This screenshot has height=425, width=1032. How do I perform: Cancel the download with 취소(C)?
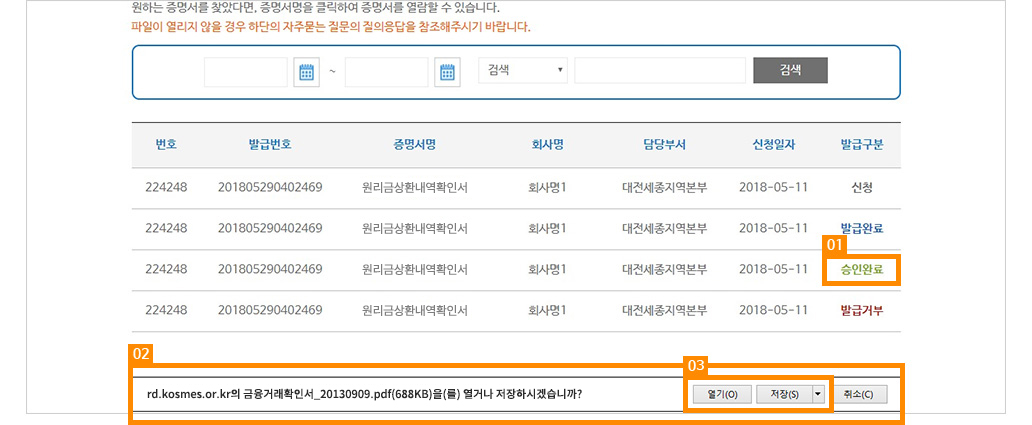pos(858,394)
